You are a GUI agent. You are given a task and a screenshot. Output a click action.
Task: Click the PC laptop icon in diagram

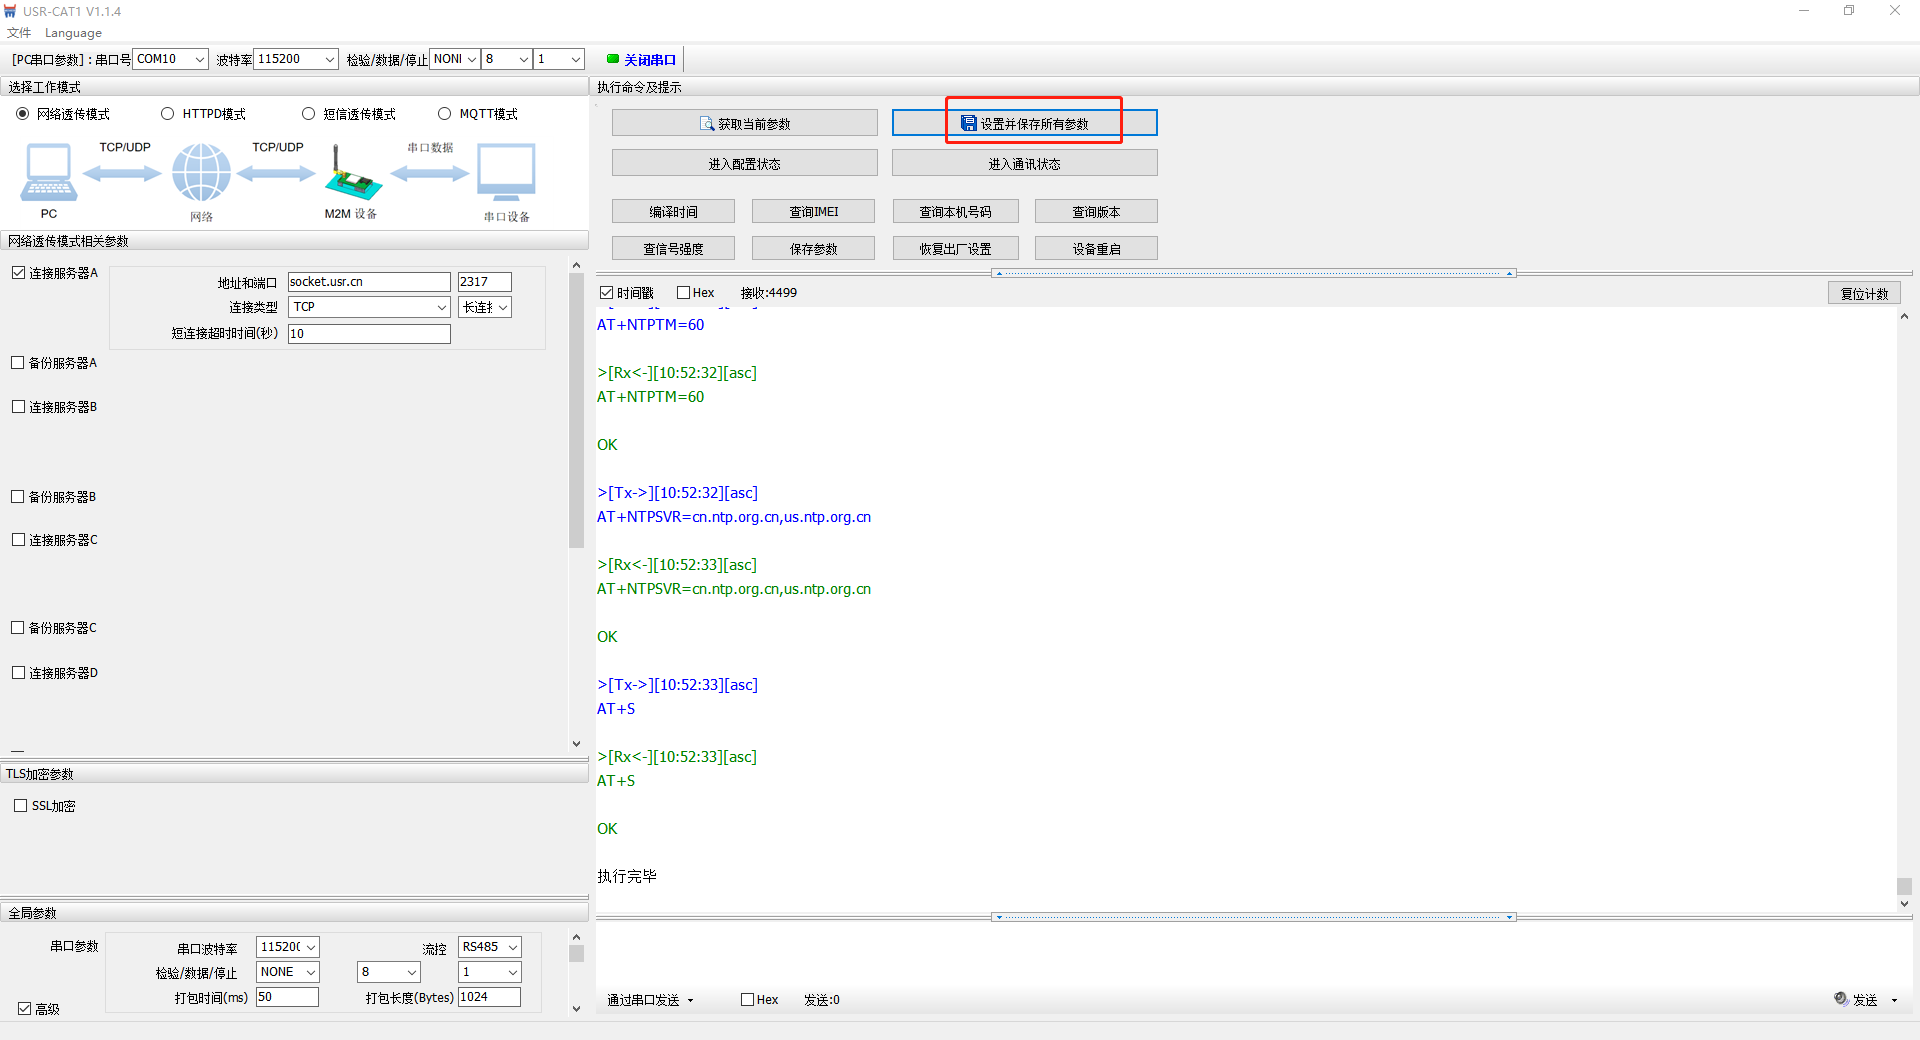tap(48, 173)
